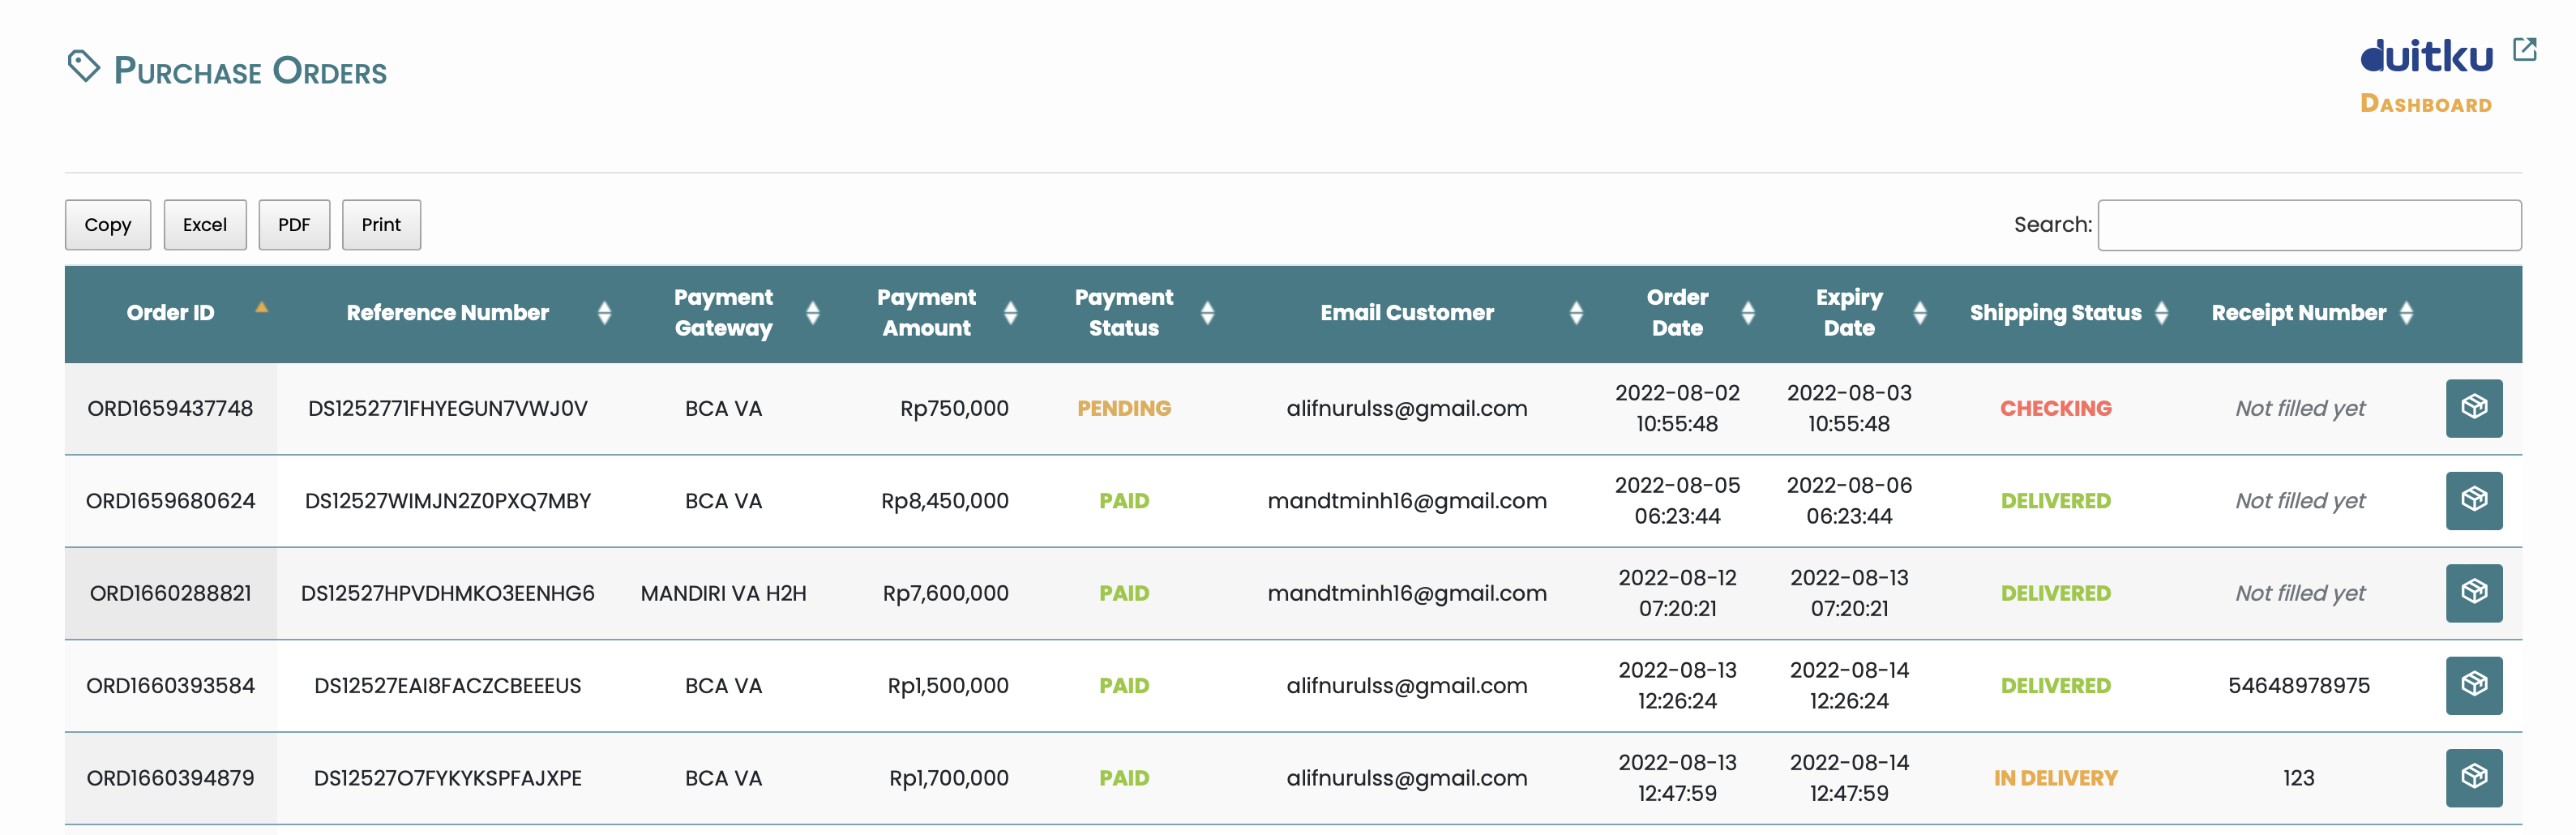This screenshot has height=835, width=2576.
Task: Click package icon for order ORD1659437748
Action: click(2473, 408)
